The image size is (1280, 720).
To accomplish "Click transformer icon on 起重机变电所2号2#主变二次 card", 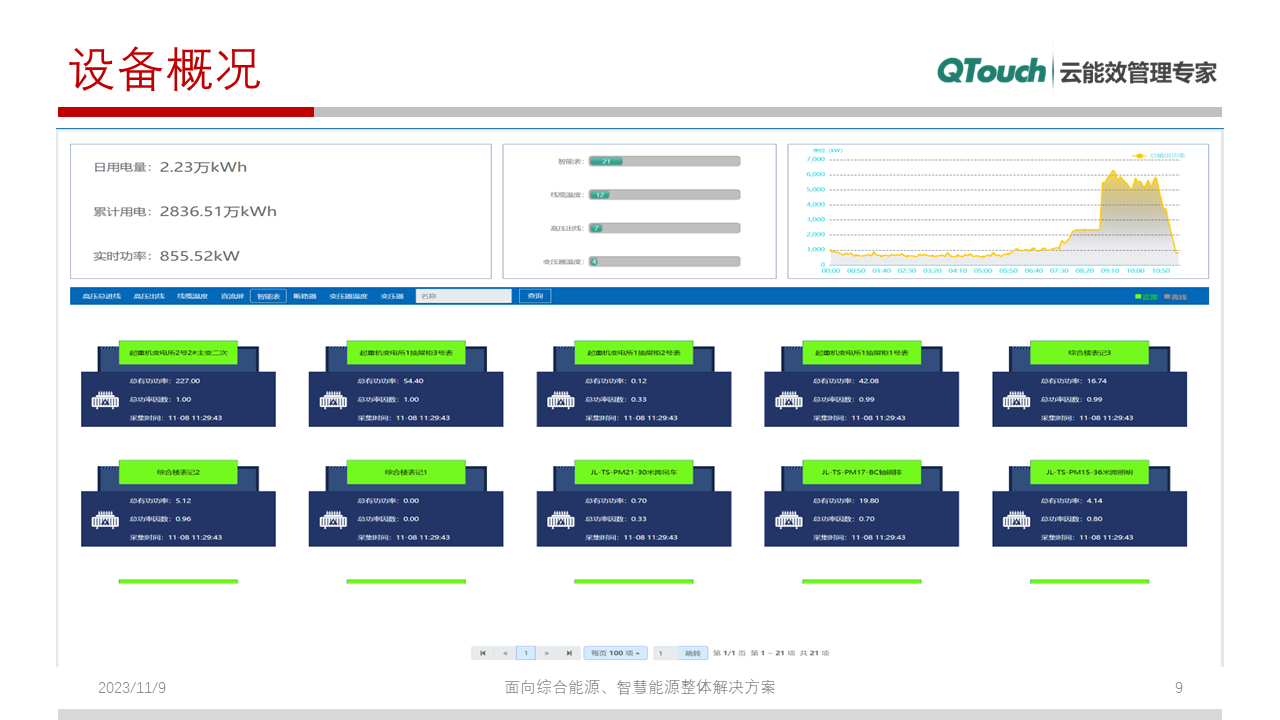I will [x=105, y=400].
